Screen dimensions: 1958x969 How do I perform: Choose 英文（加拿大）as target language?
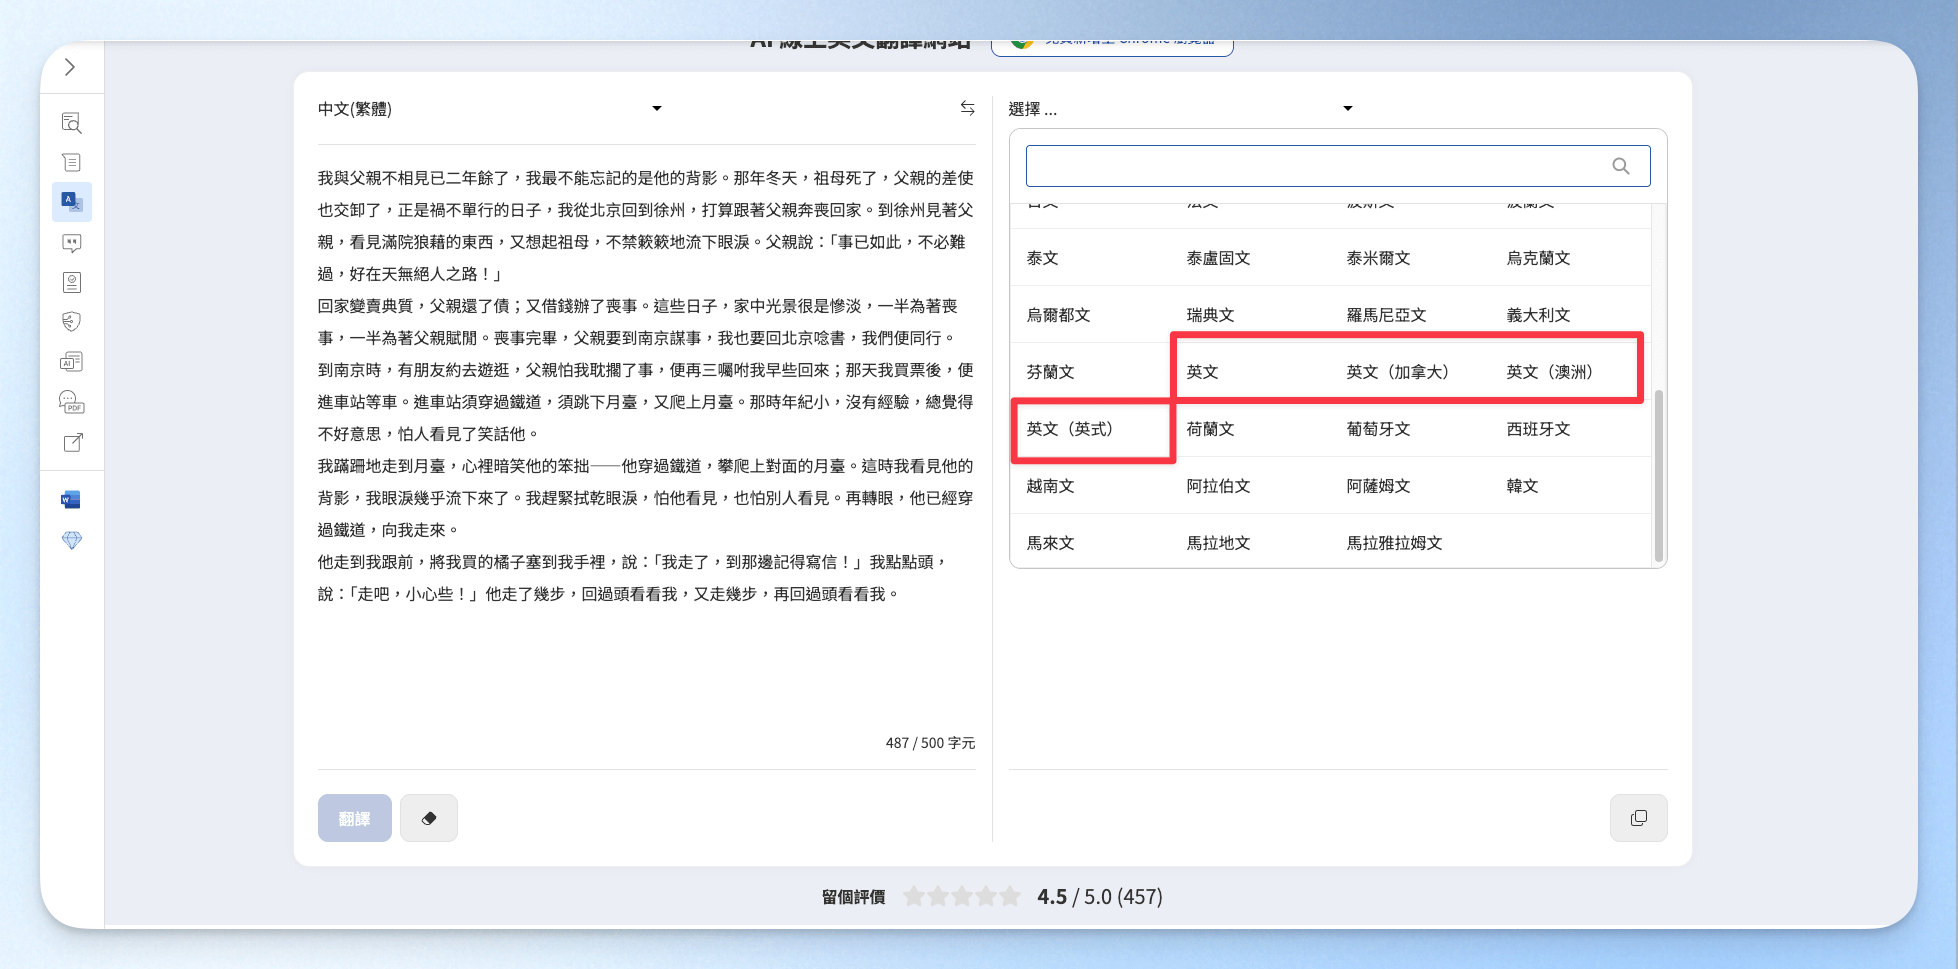1398,372
